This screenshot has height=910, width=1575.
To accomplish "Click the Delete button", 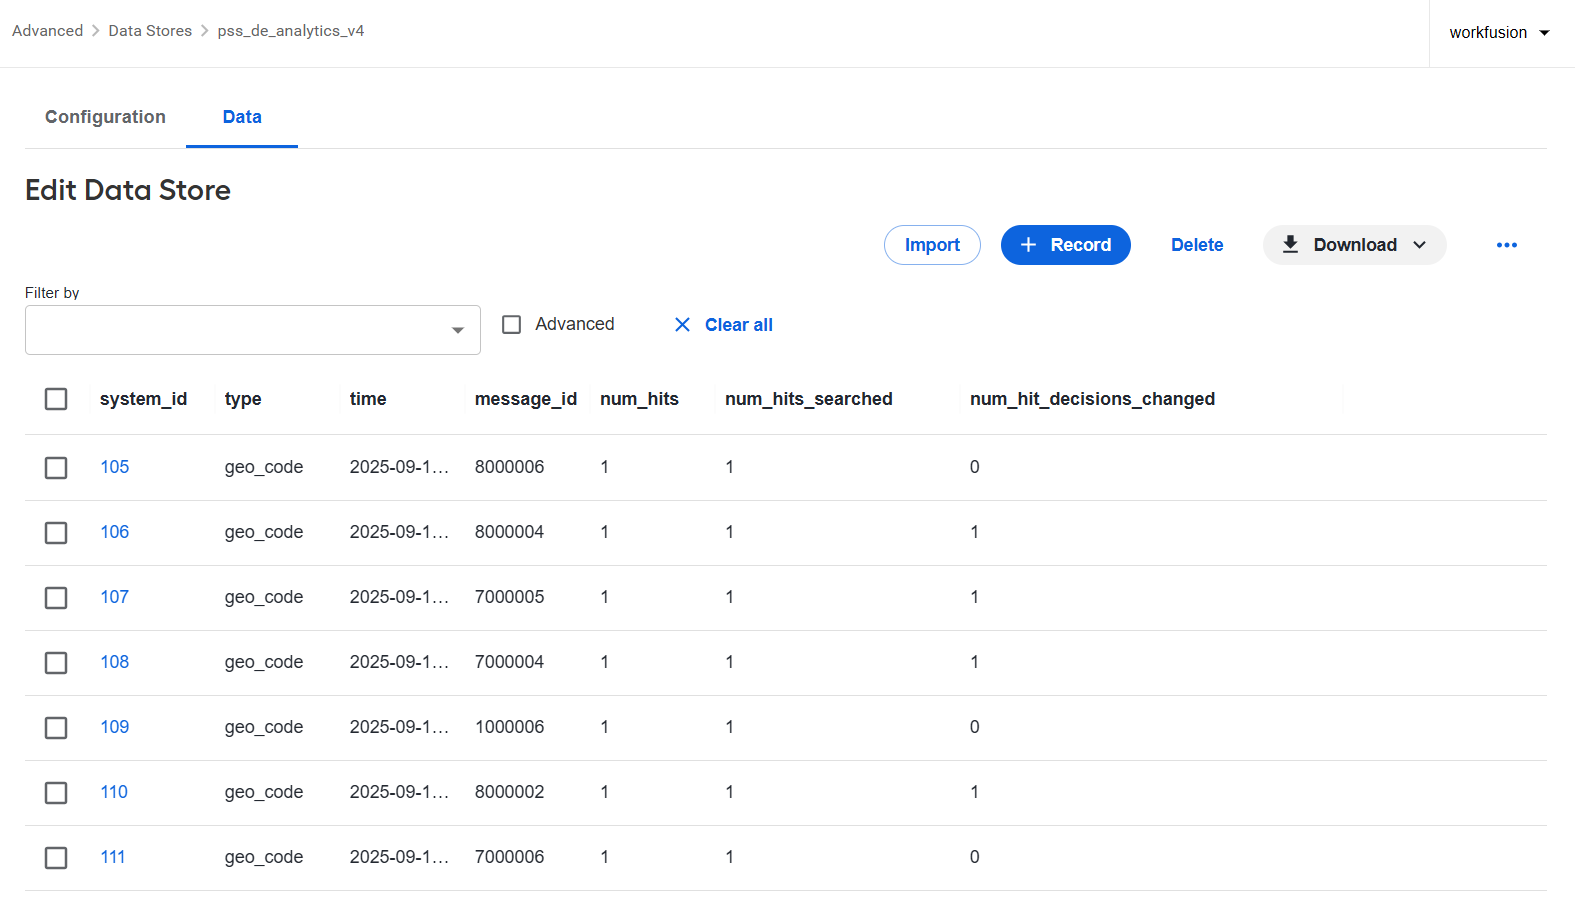I will [1197, 245].
